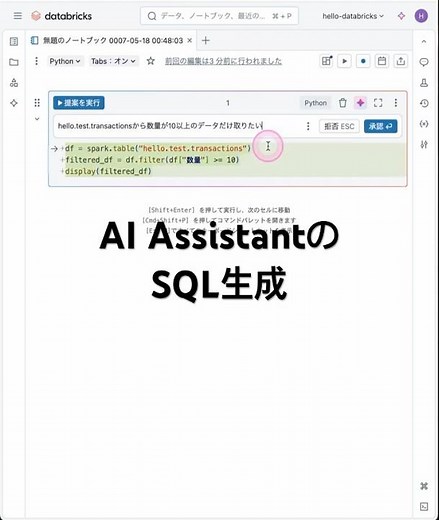
Task: Open the cell kebab menu
Action: click(396, 103)
